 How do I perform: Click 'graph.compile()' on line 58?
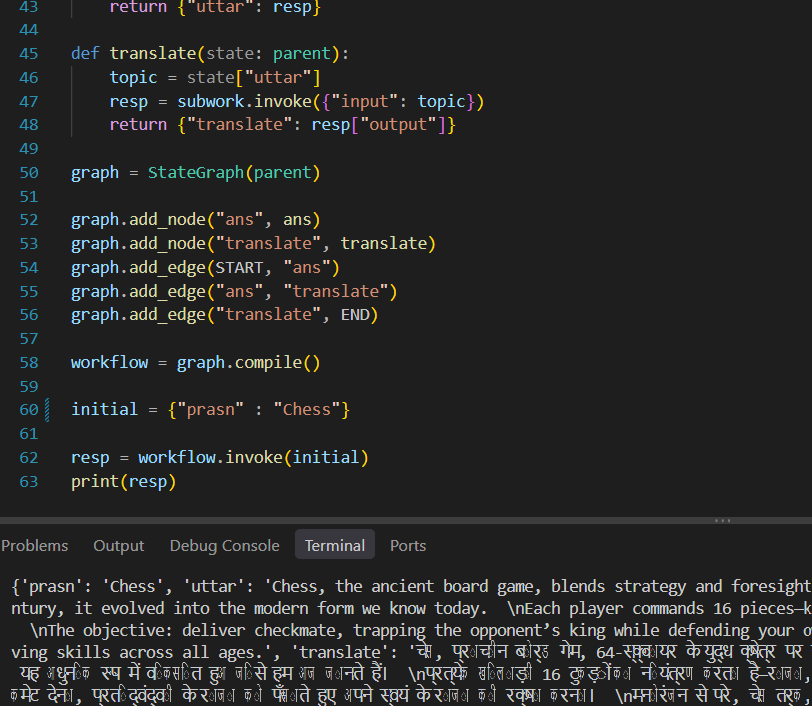[249, 363]
